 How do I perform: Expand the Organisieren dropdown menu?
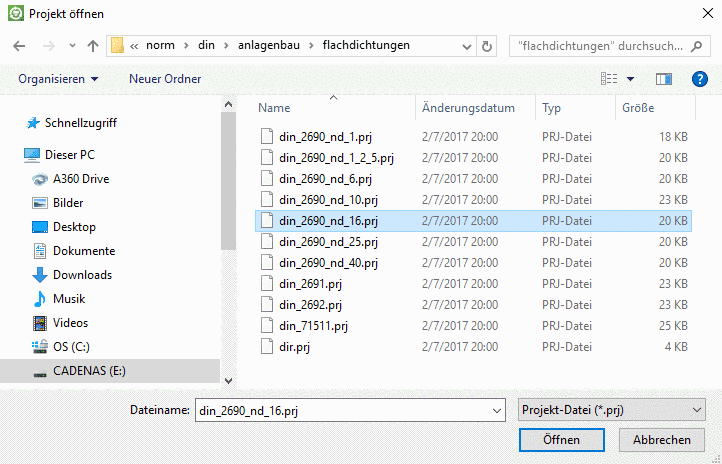pyautogui.click(x=58, y=78)
